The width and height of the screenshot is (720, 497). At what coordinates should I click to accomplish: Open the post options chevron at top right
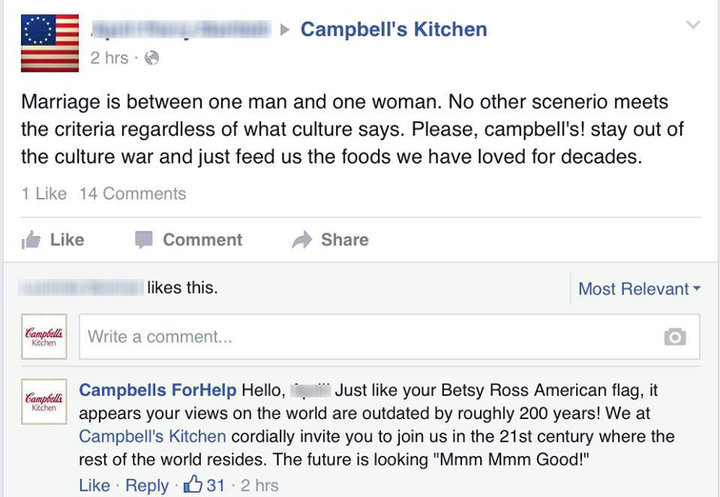[x=693, y=26]
